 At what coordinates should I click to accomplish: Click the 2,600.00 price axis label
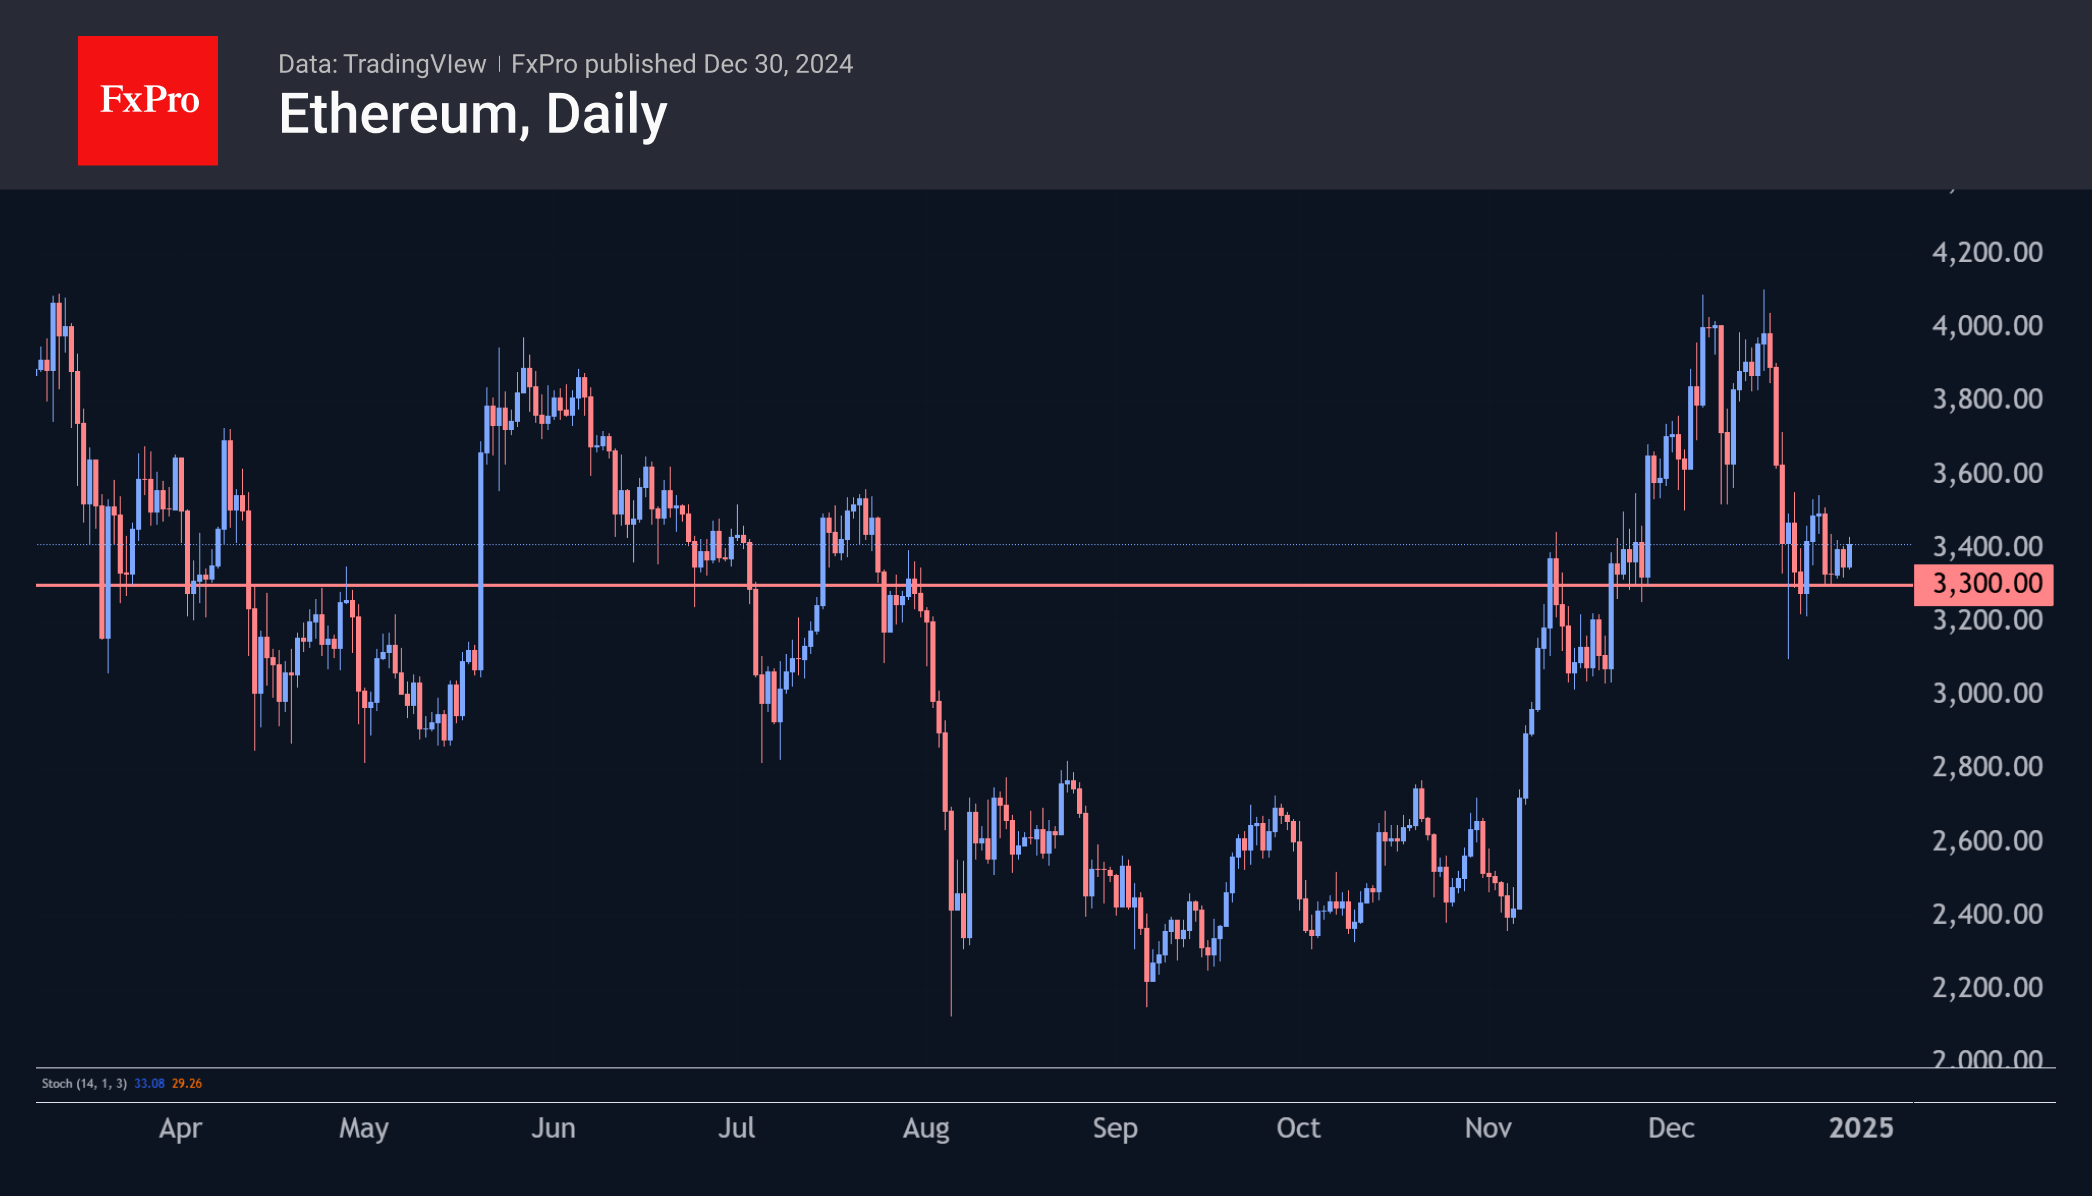pyautogui.click(x=1987, y=840)
